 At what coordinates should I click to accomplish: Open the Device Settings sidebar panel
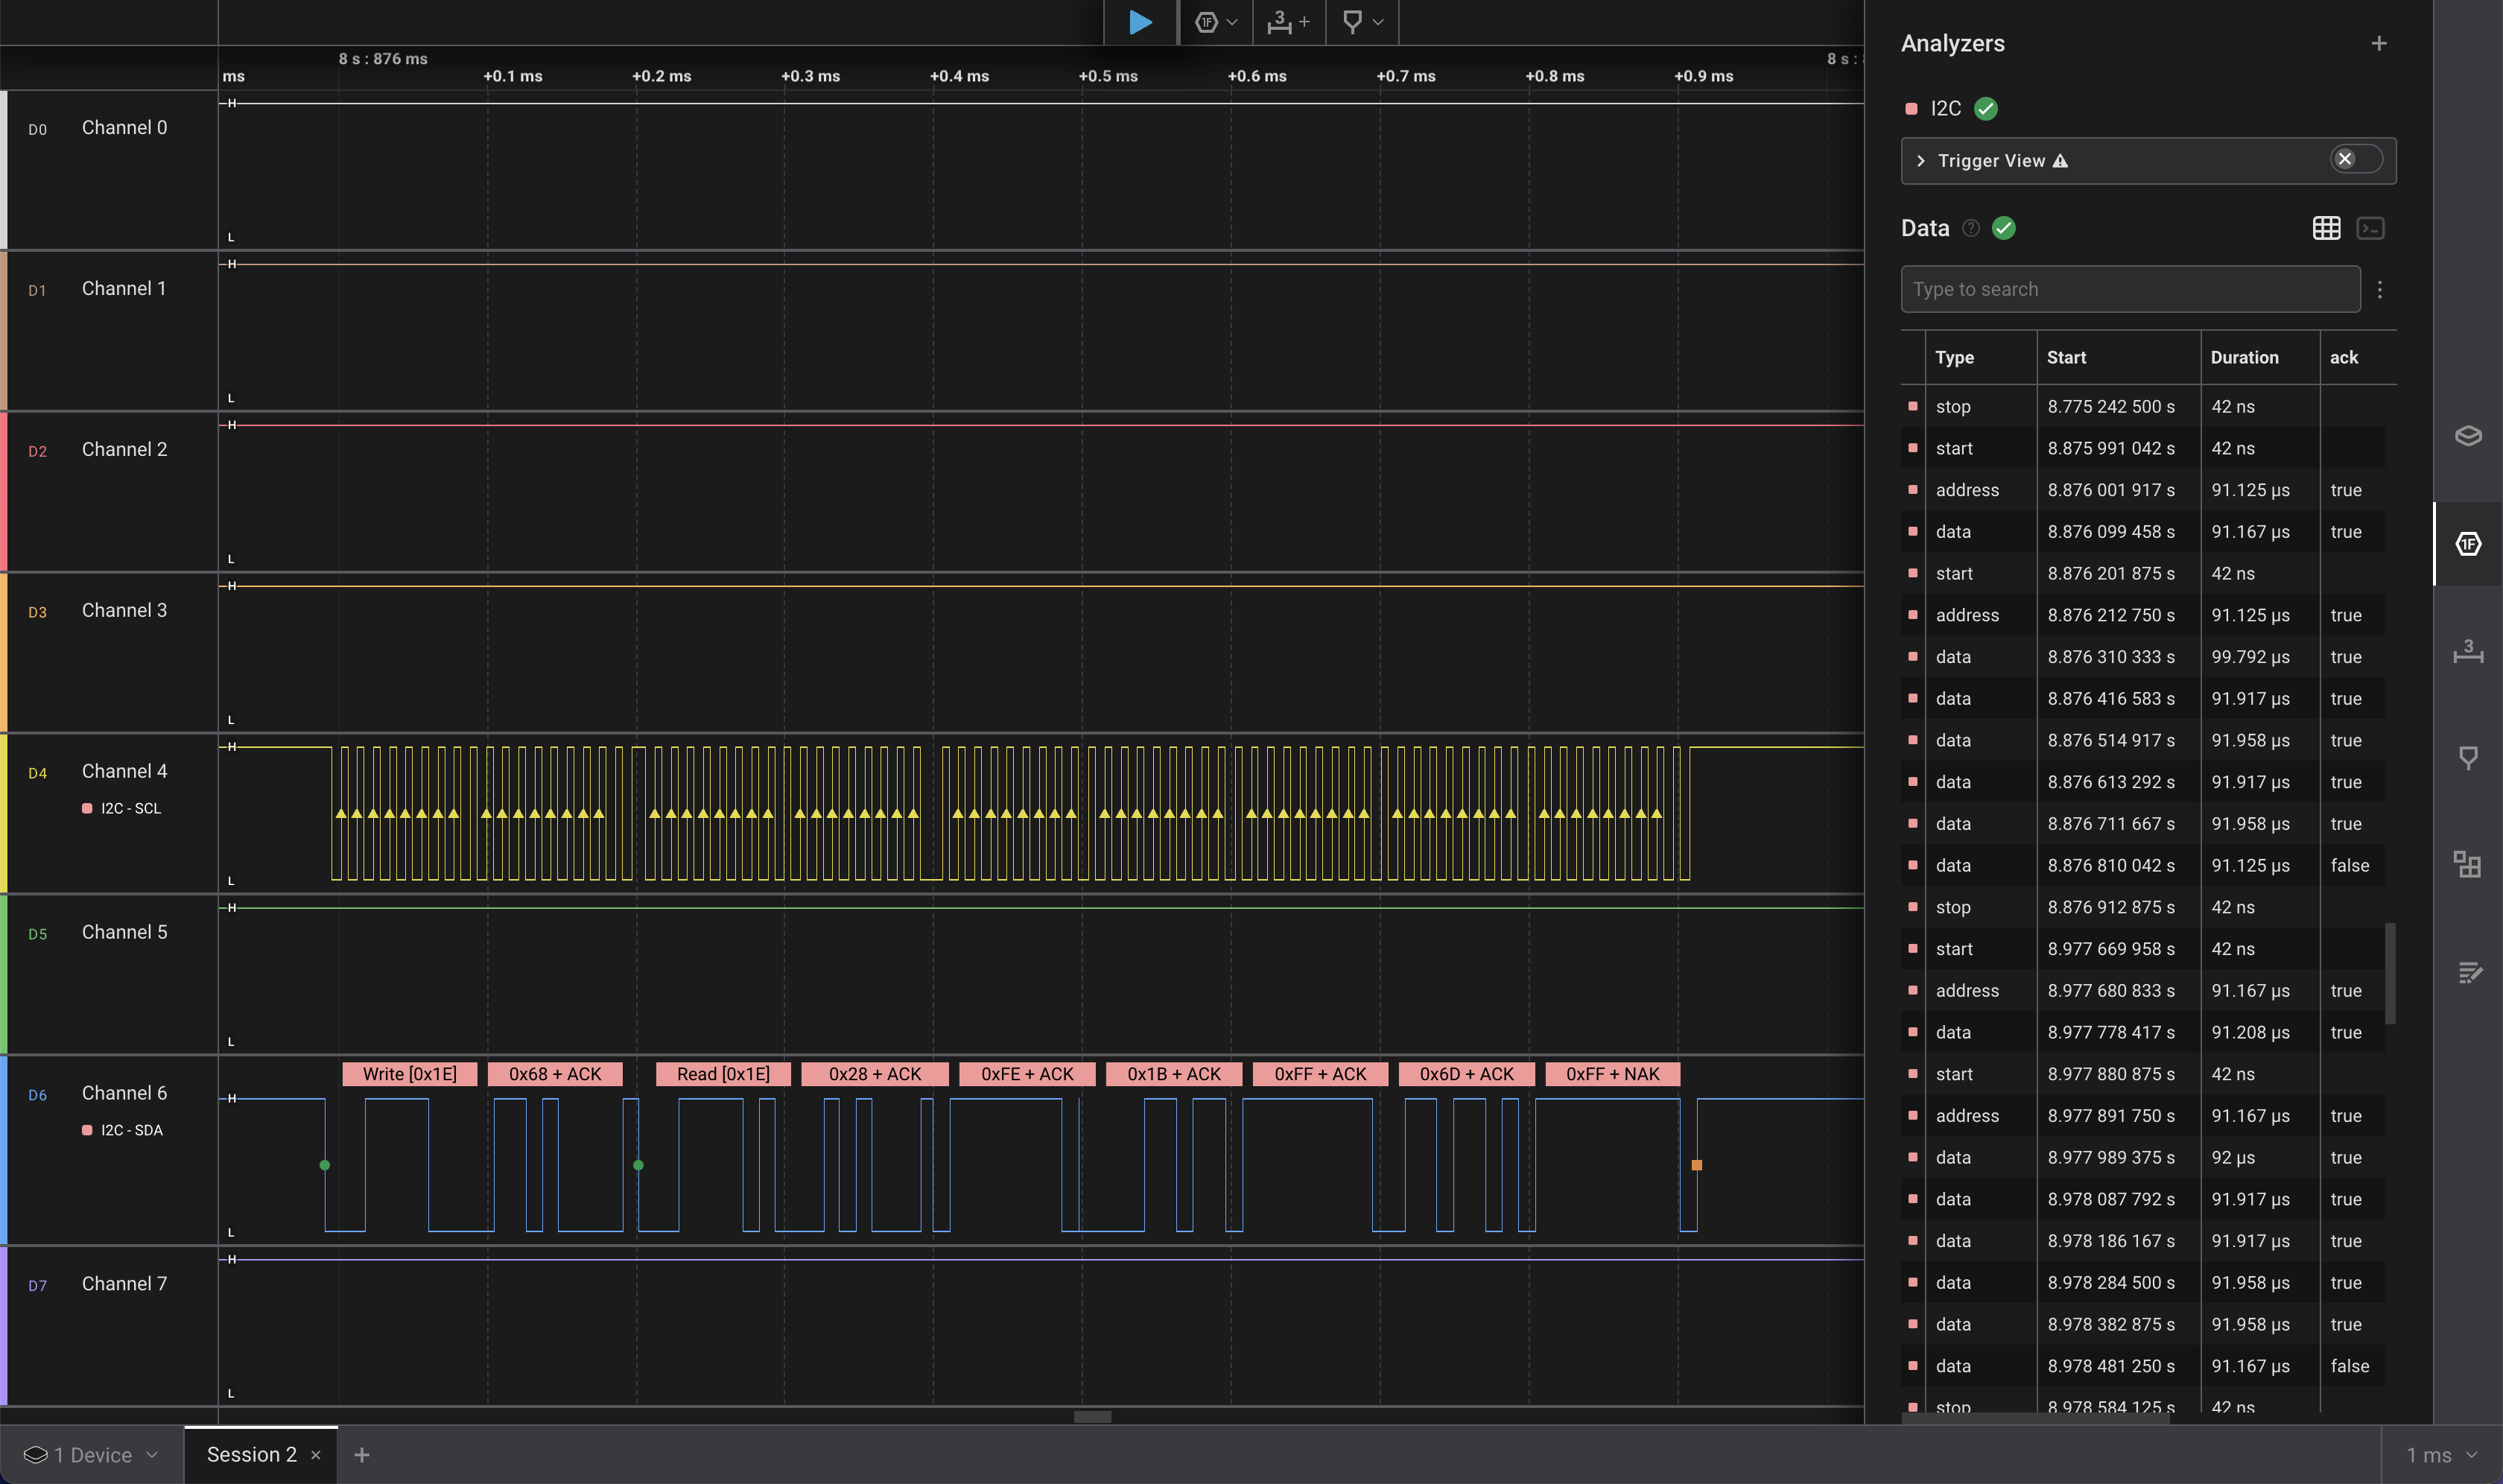[2467, 436]
